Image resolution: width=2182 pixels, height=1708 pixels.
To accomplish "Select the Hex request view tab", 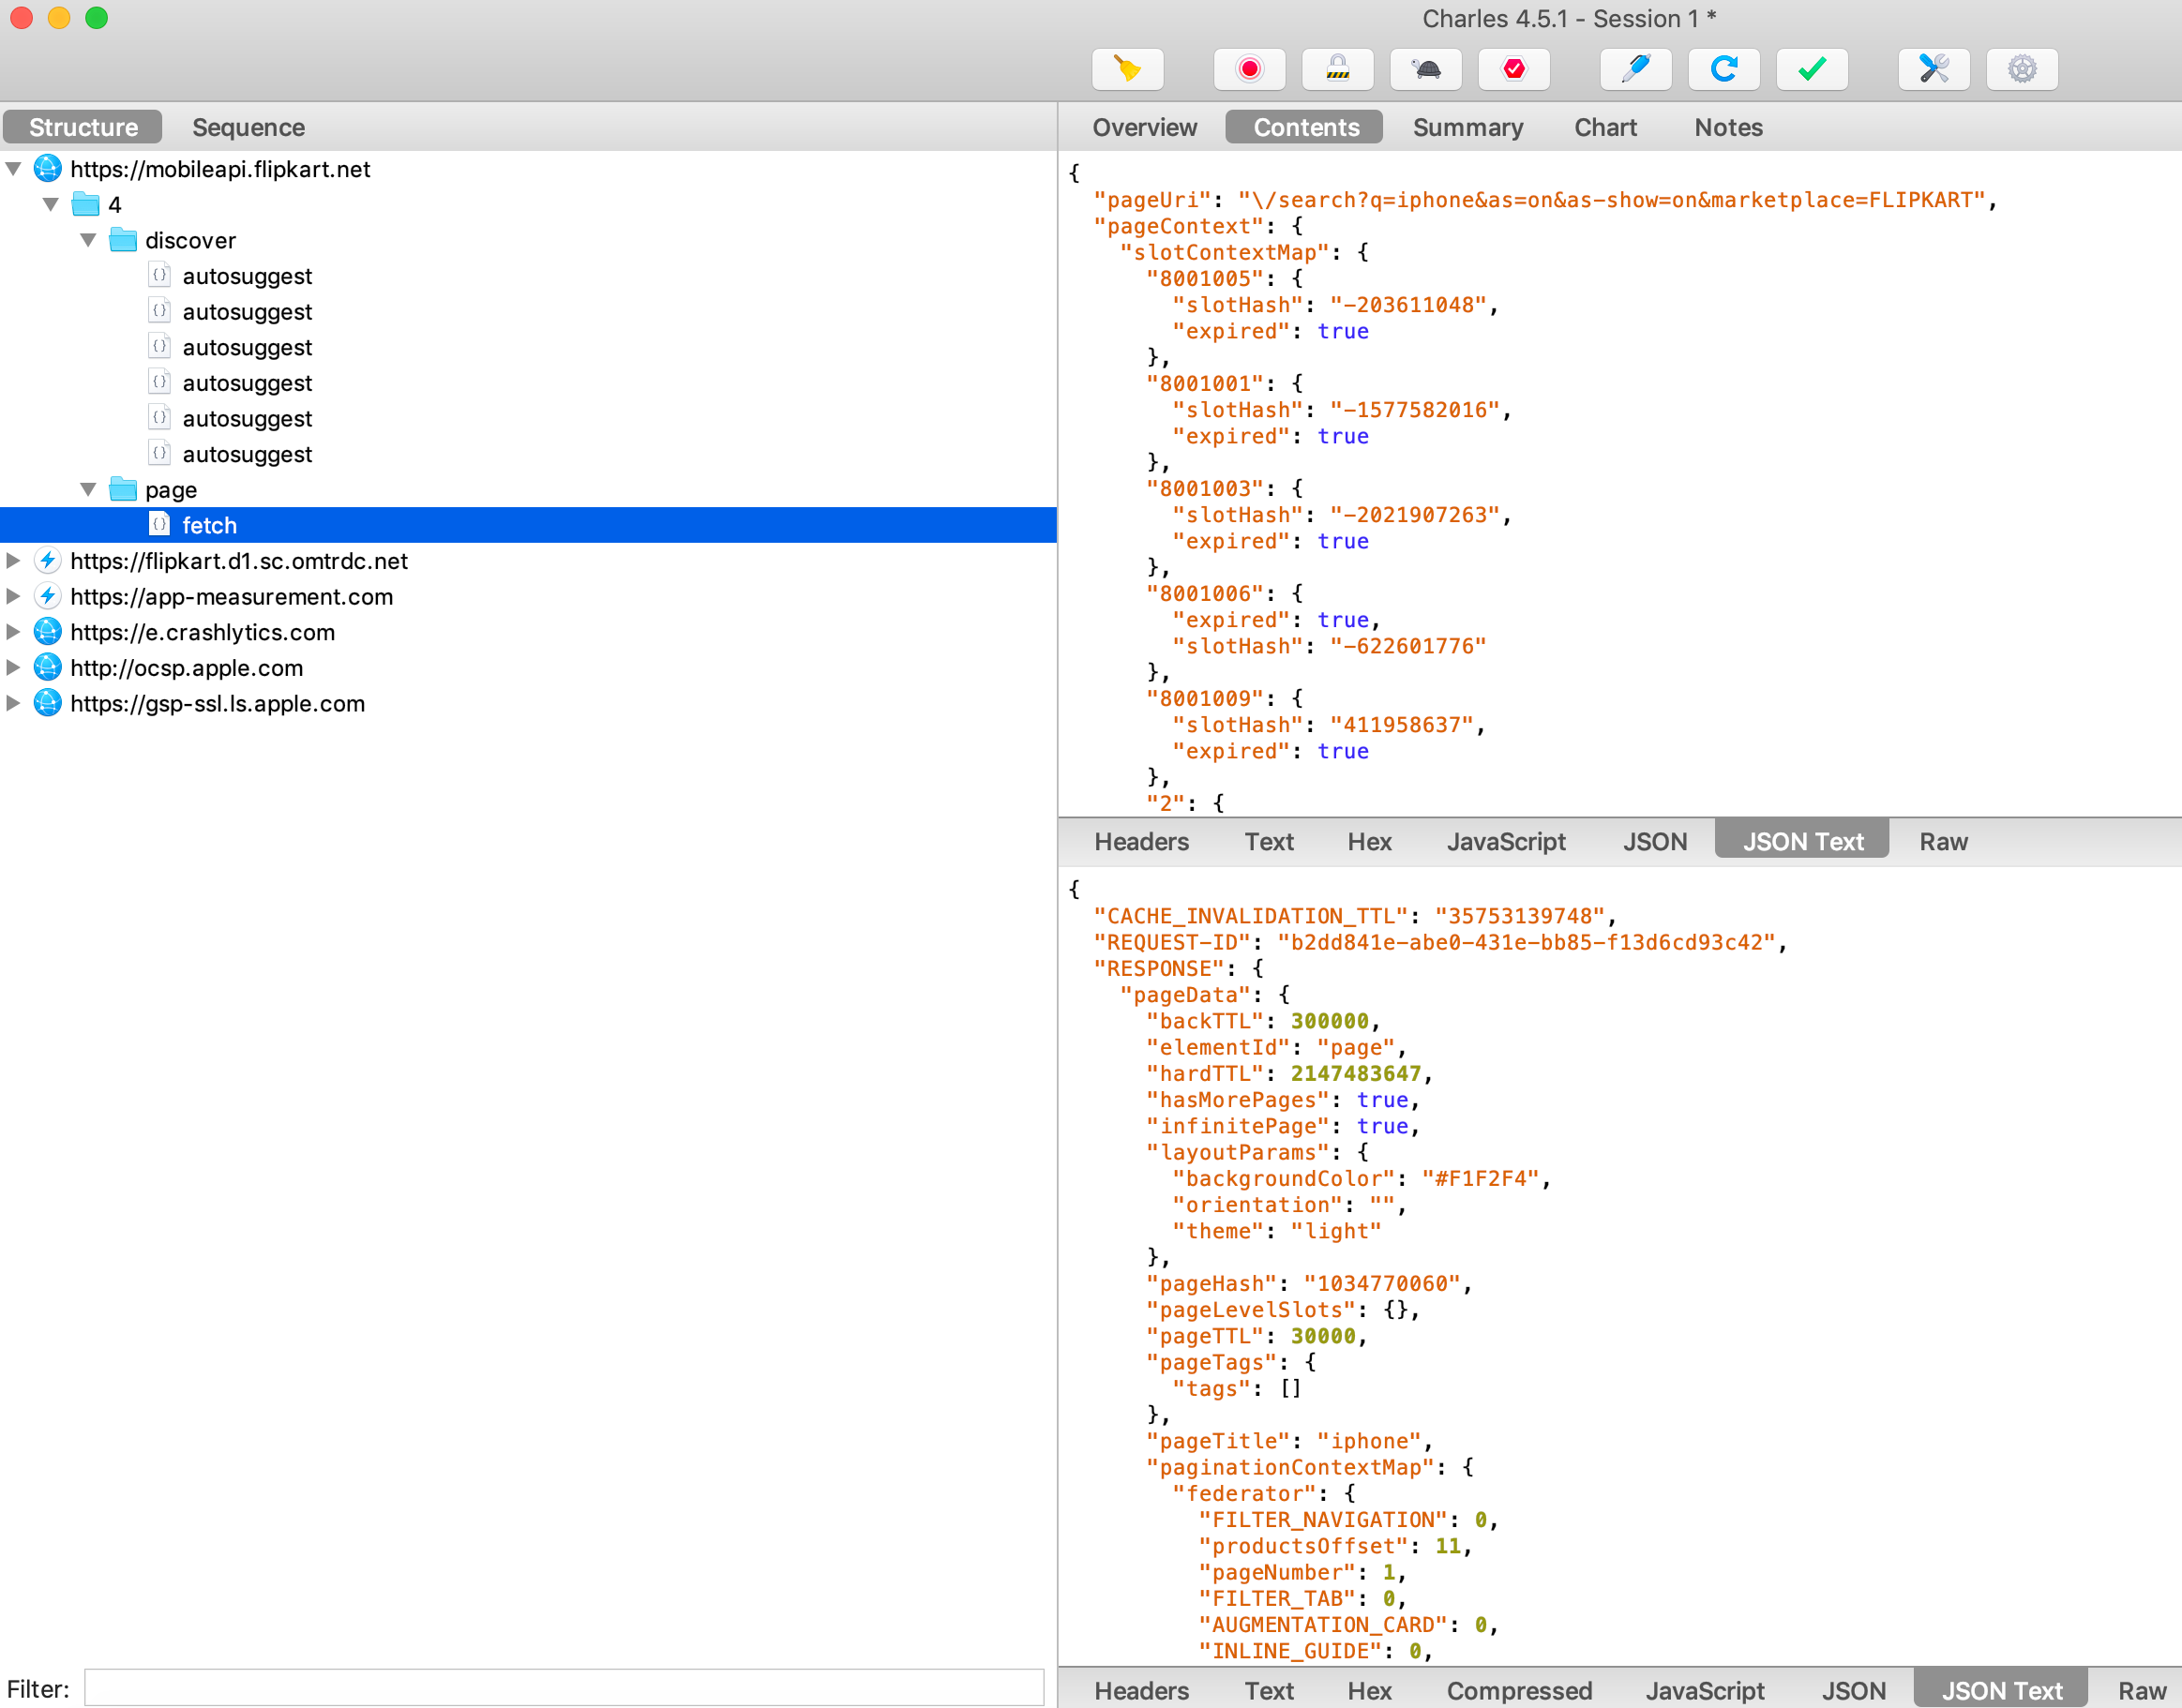I will pos(1369,842).
